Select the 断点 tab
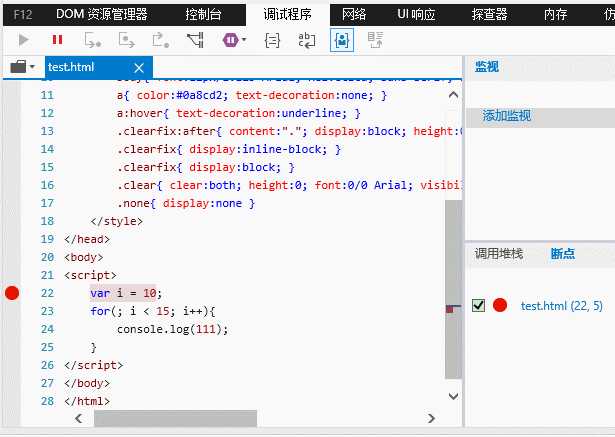 click(563, 254)
